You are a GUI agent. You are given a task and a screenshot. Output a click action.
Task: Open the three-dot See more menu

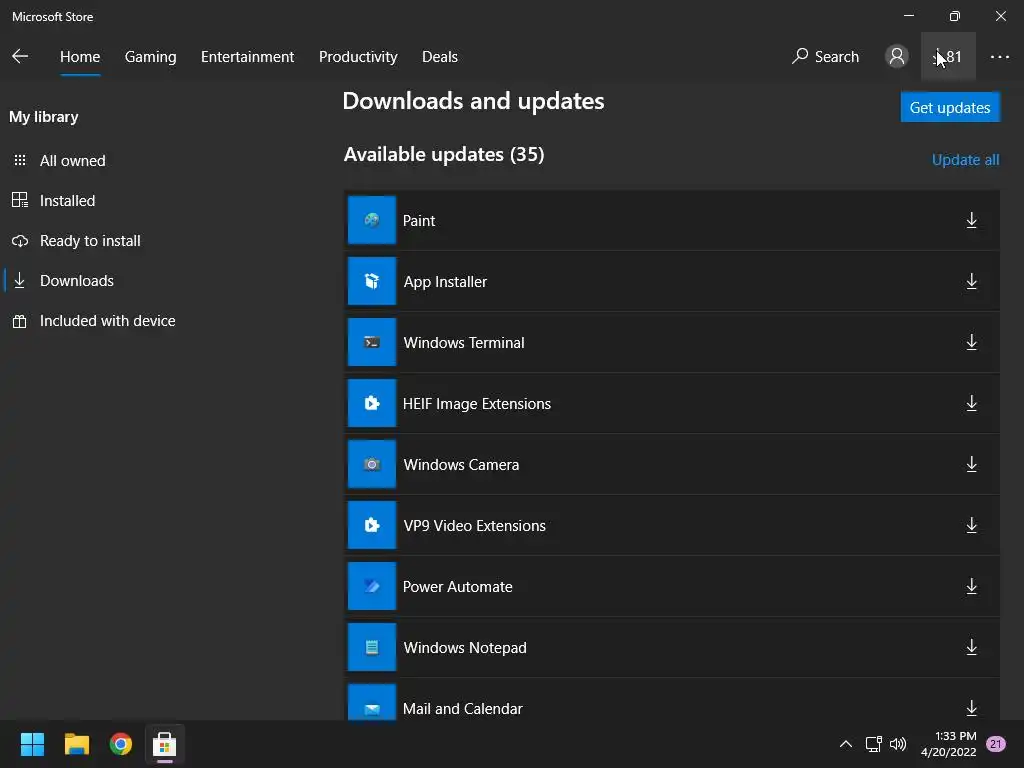[1000, 57]
